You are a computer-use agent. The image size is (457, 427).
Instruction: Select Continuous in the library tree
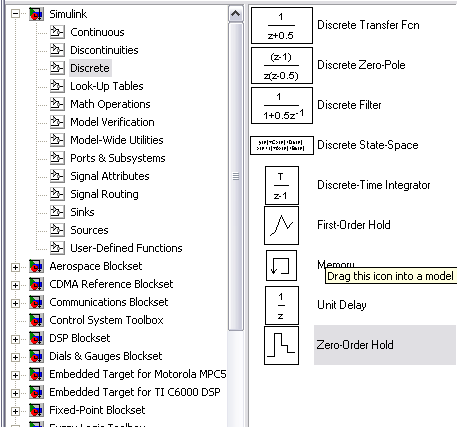point(97,32)
